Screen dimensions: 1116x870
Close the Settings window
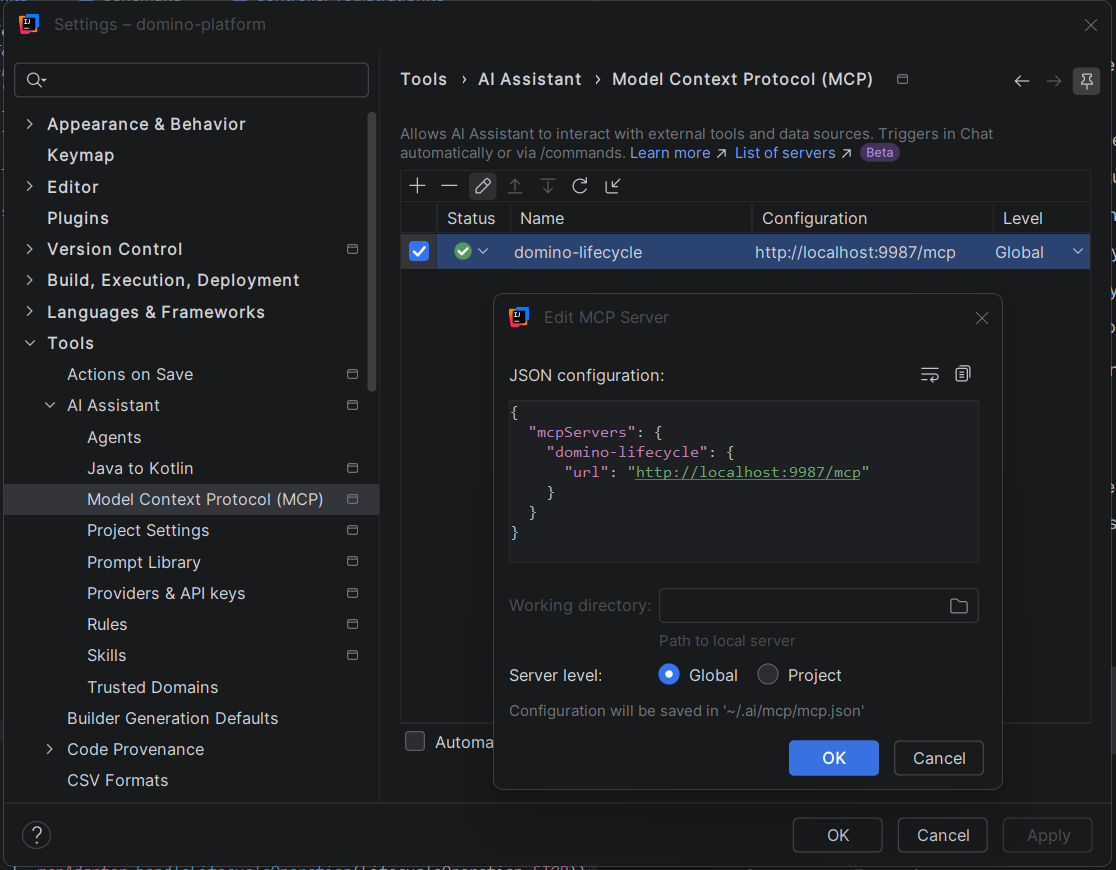click(1090, 25)
